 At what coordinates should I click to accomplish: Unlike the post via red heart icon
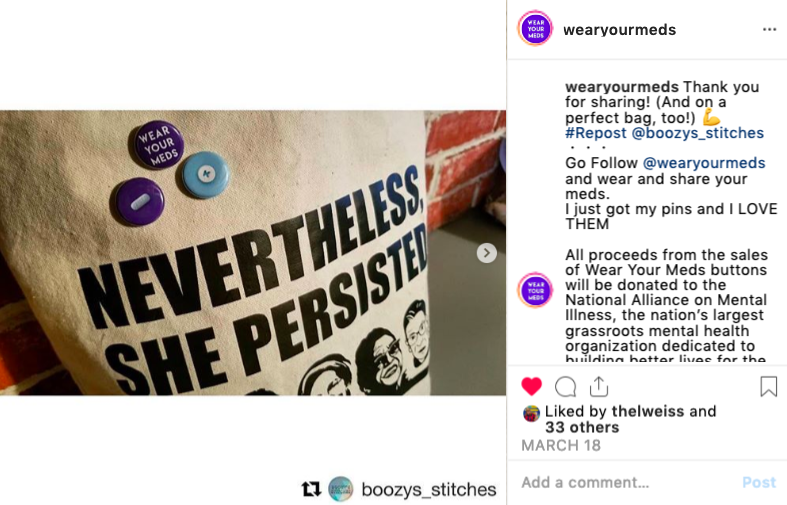pyautogui.click(x=532, y=387)
